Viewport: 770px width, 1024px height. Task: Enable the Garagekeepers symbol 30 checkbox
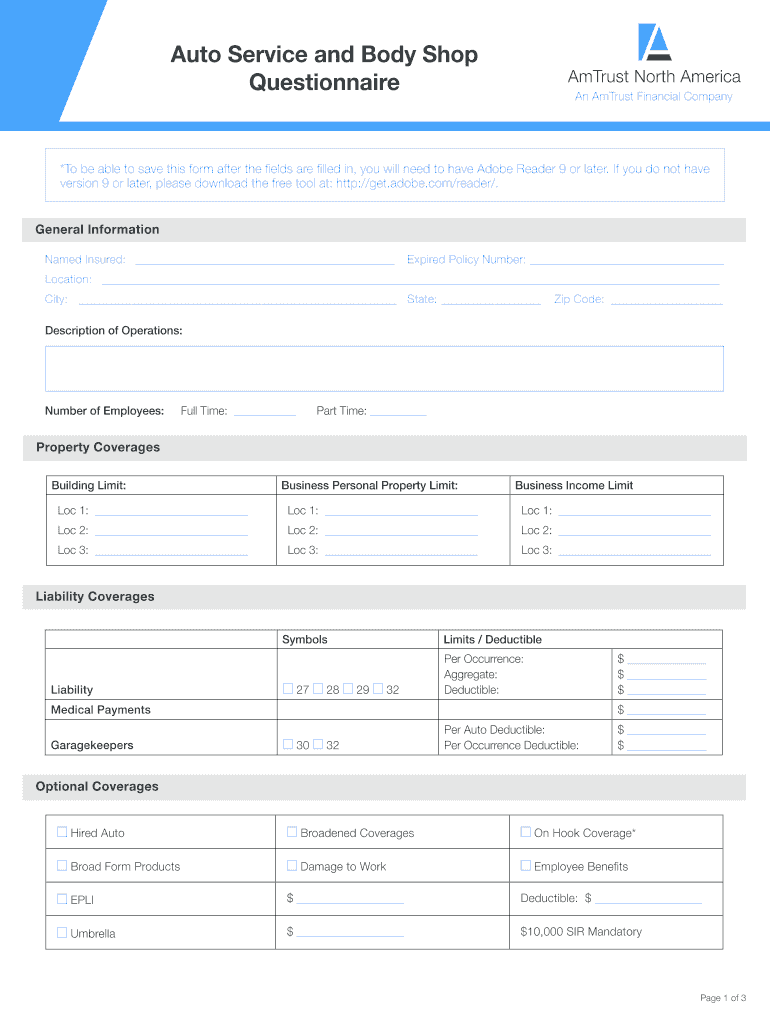[288, 745]
